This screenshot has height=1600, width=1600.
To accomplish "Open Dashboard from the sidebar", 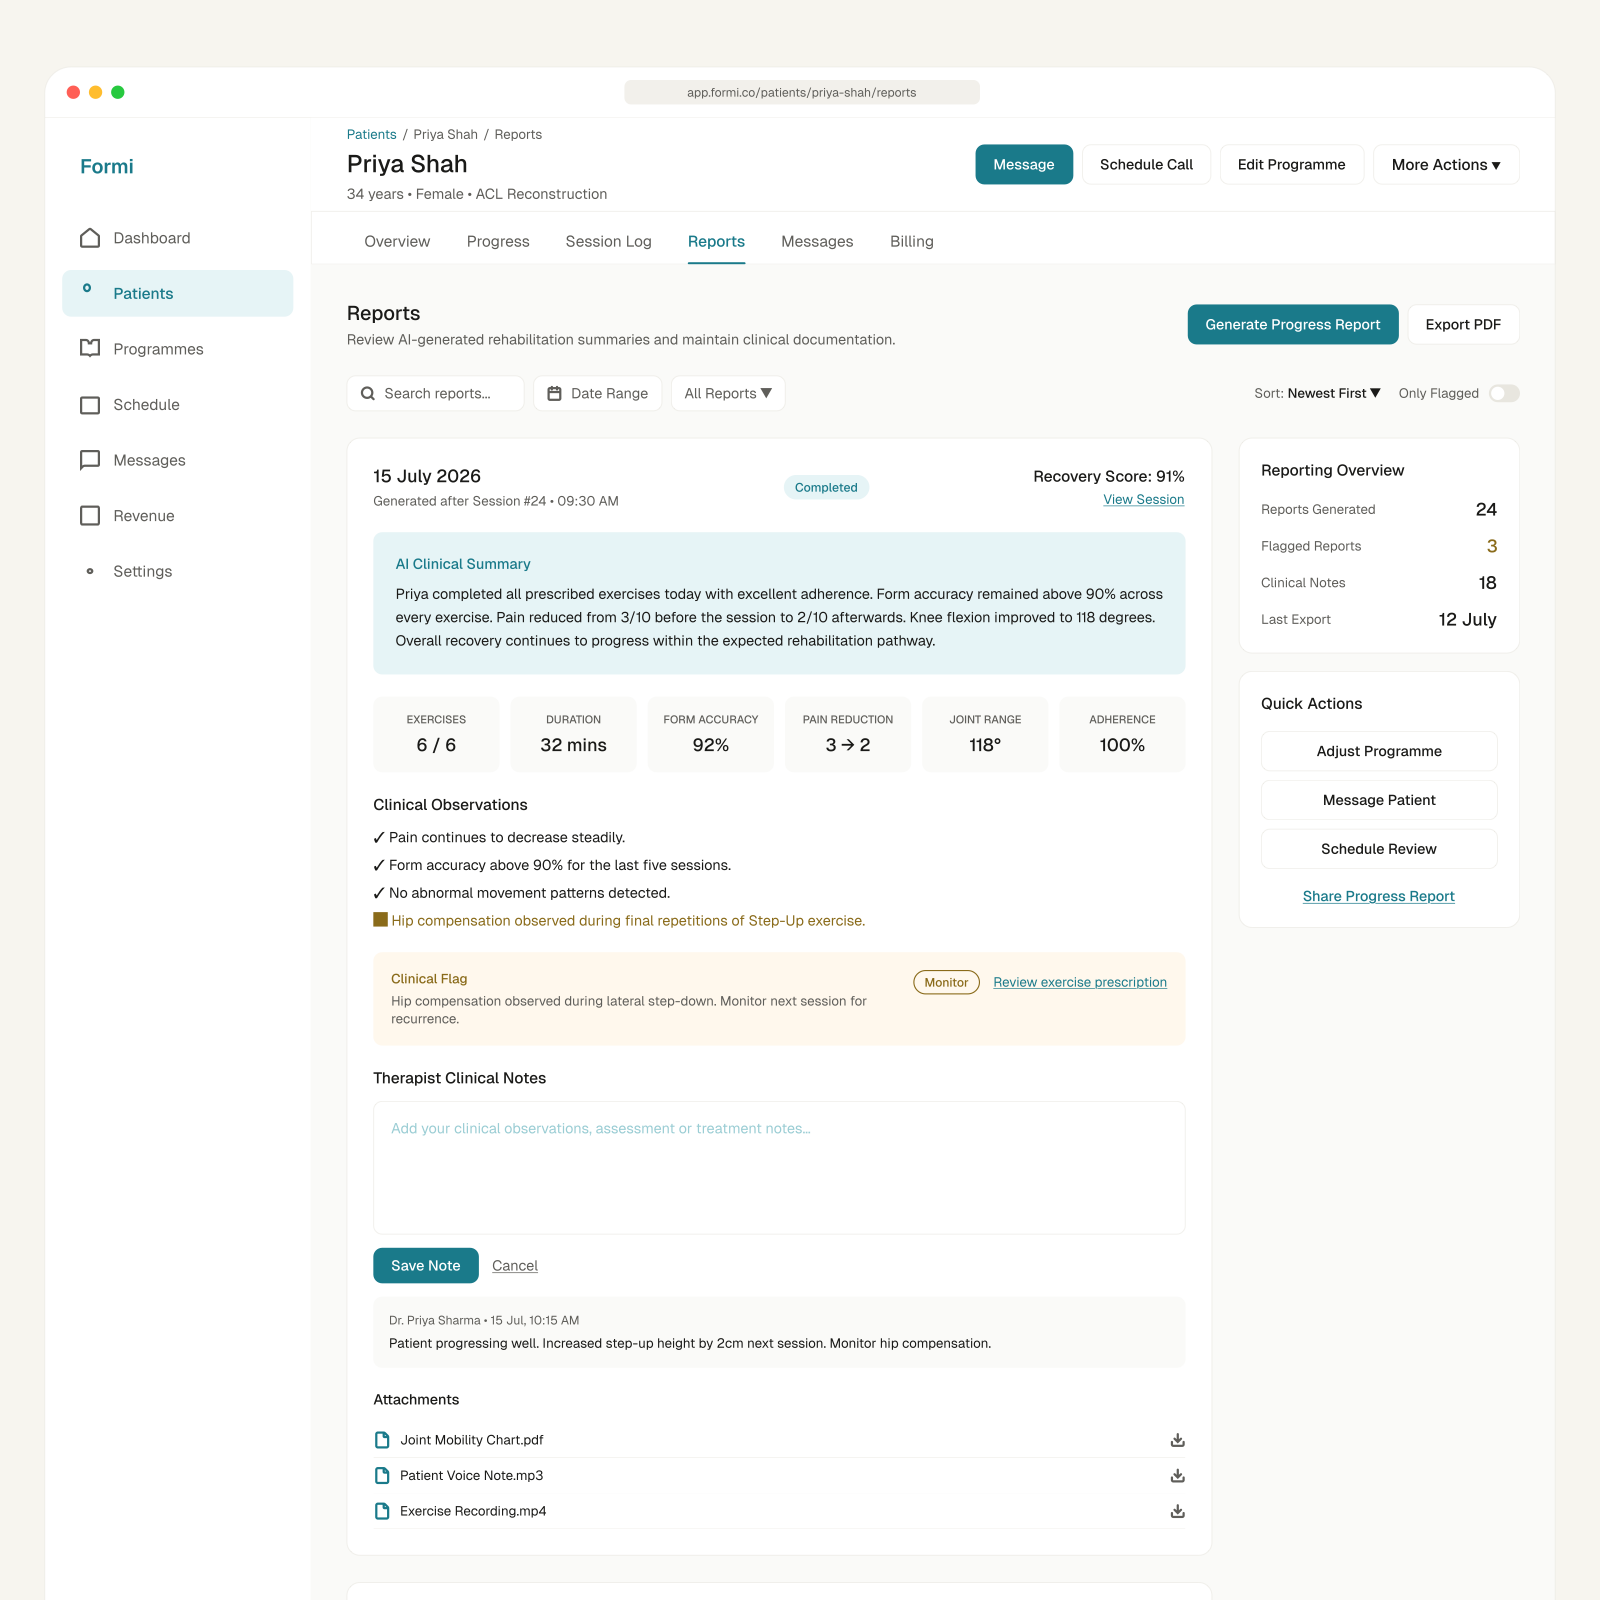I will [x=178, y=238].
